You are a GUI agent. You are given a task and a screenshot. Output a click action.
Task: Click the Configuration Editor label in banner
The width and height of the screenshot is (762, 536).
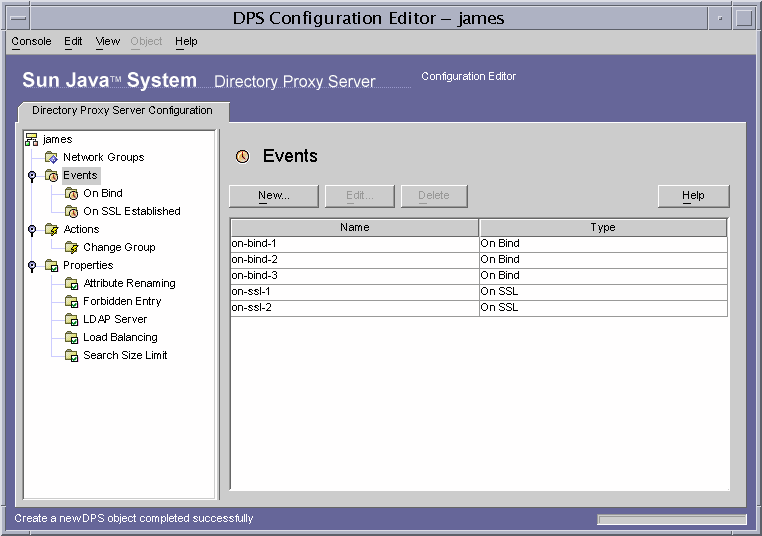tap(468, 76)
